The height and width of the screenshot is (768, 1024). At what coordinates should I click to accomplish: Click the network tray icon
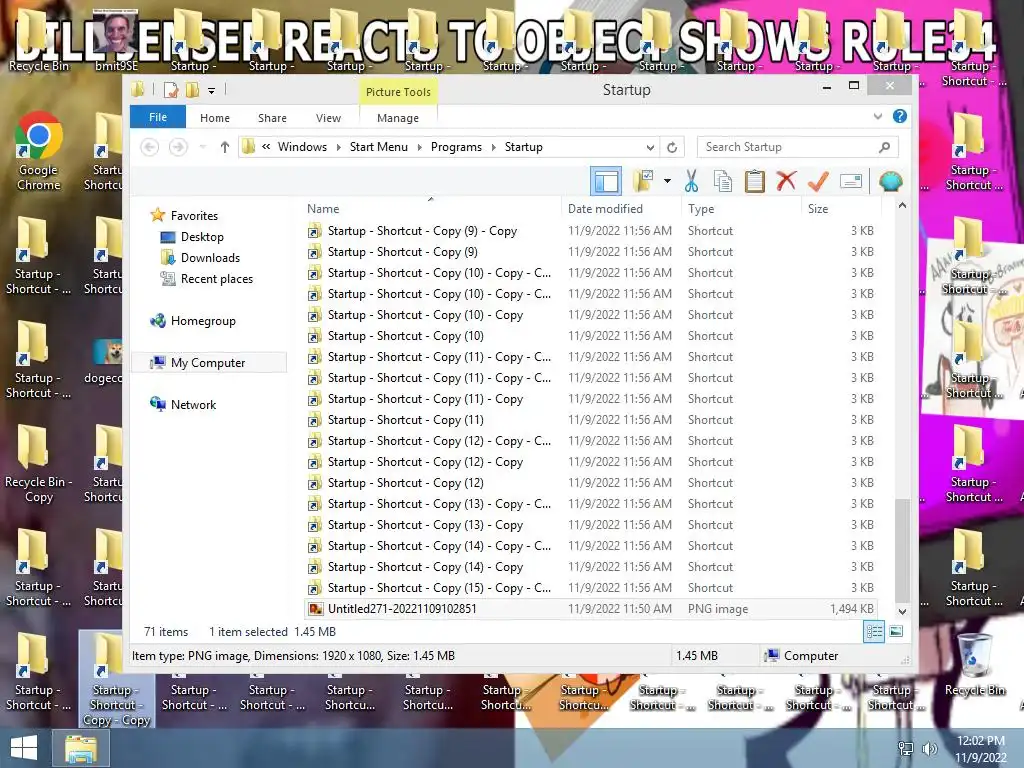906,749
